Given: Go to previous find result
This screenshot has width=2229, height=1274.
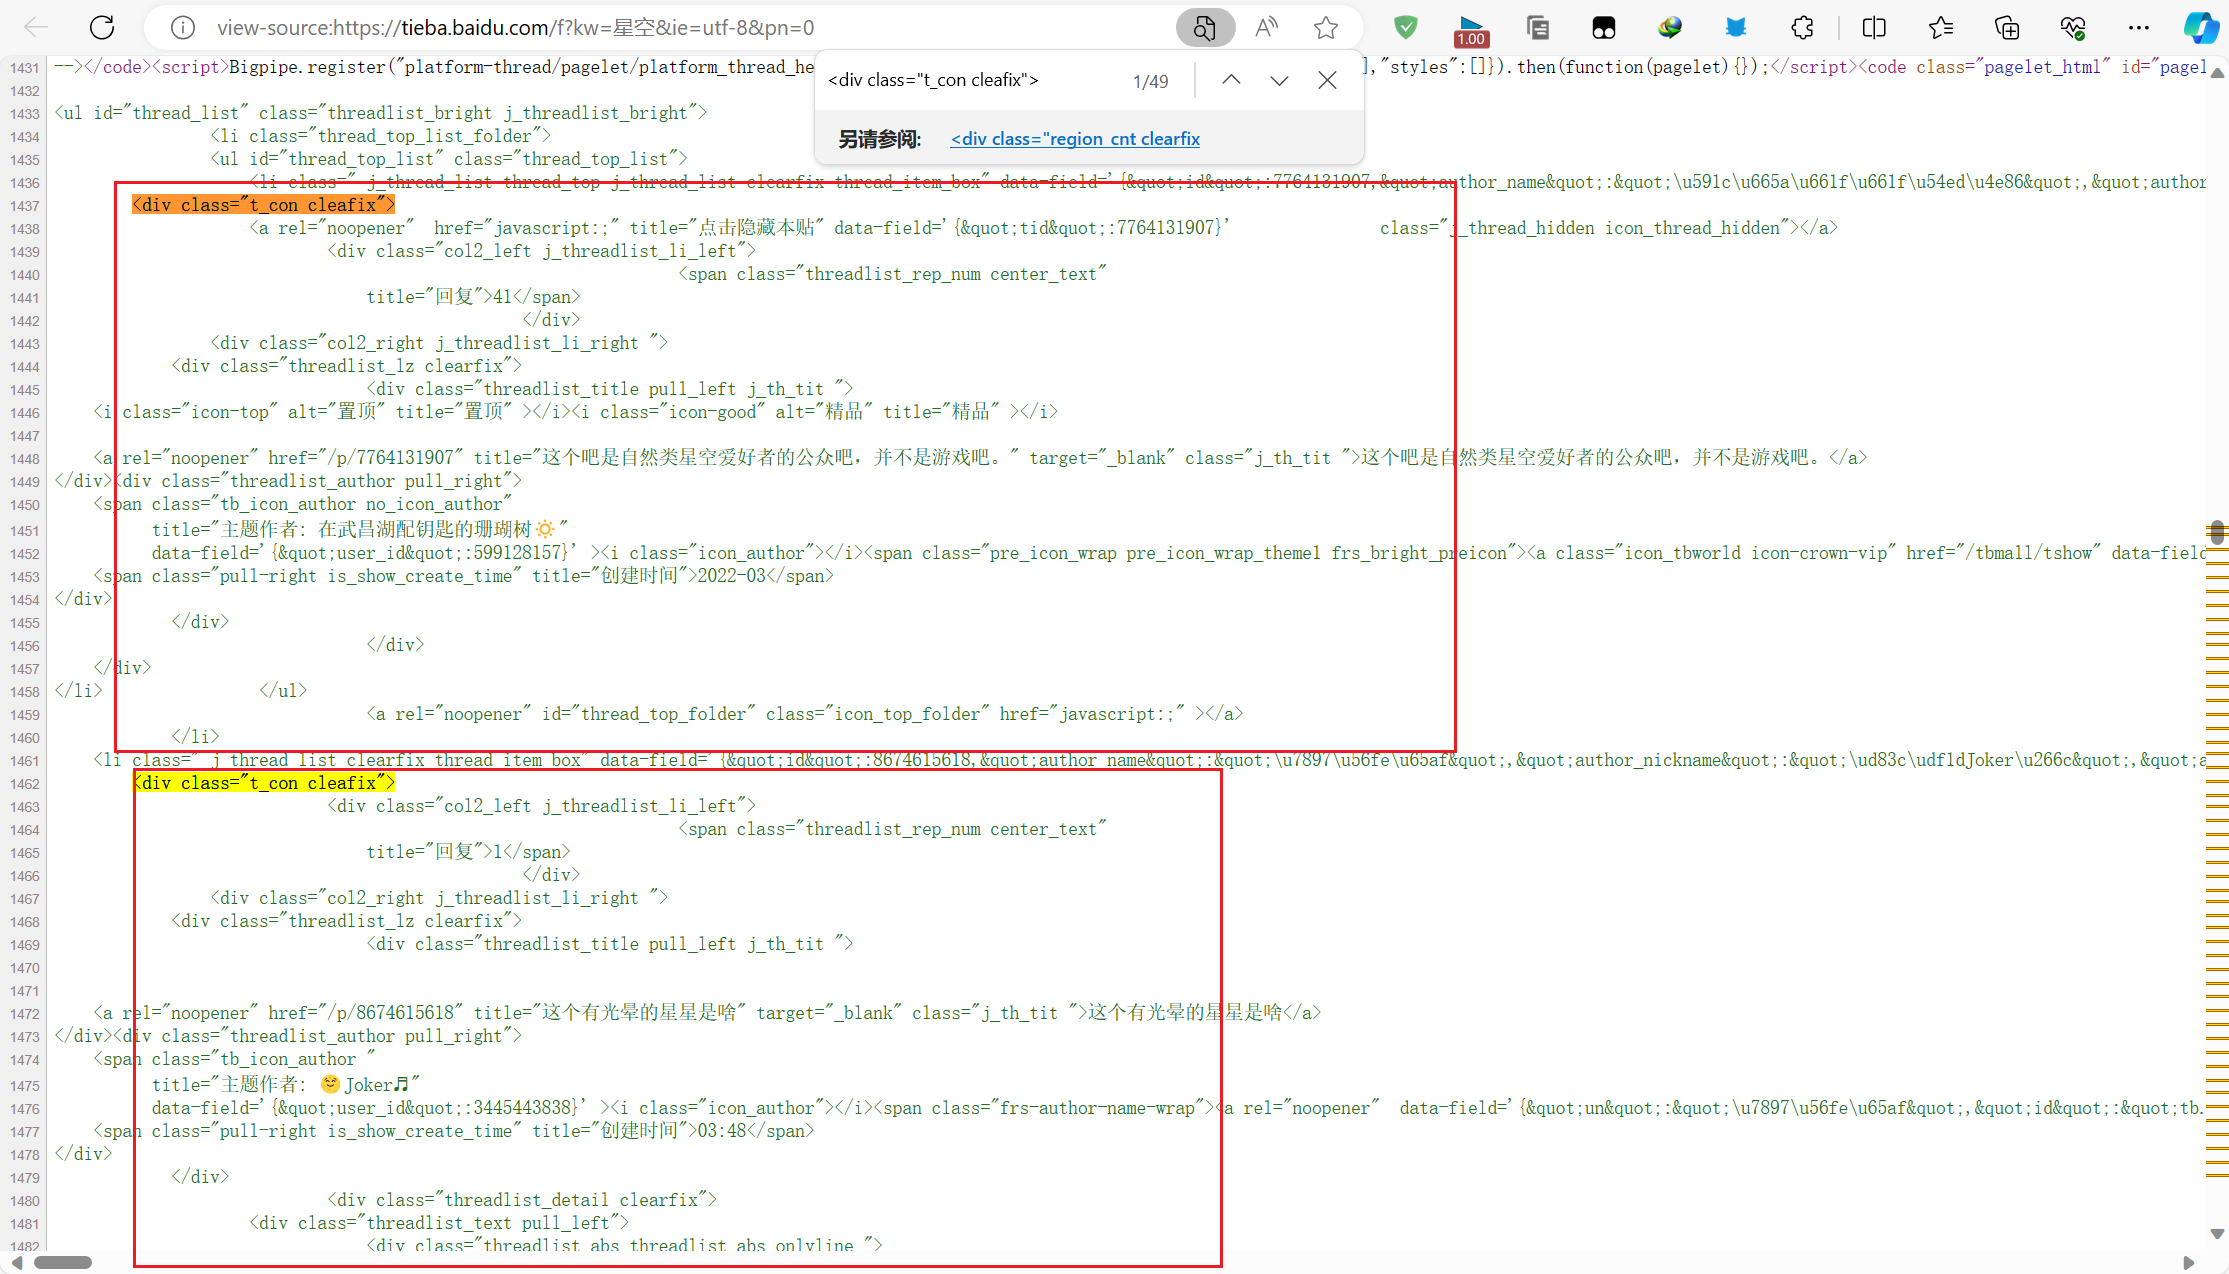Looking at the screenshot, I should 1231,80.
